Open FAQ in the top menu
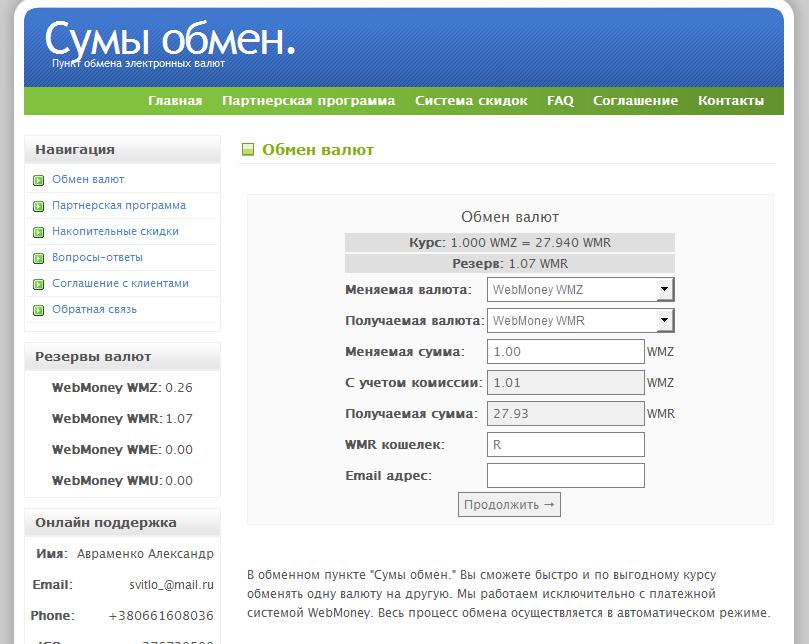Screen dimensions: 809x644 pyautogui.click(x=560, y=101)
